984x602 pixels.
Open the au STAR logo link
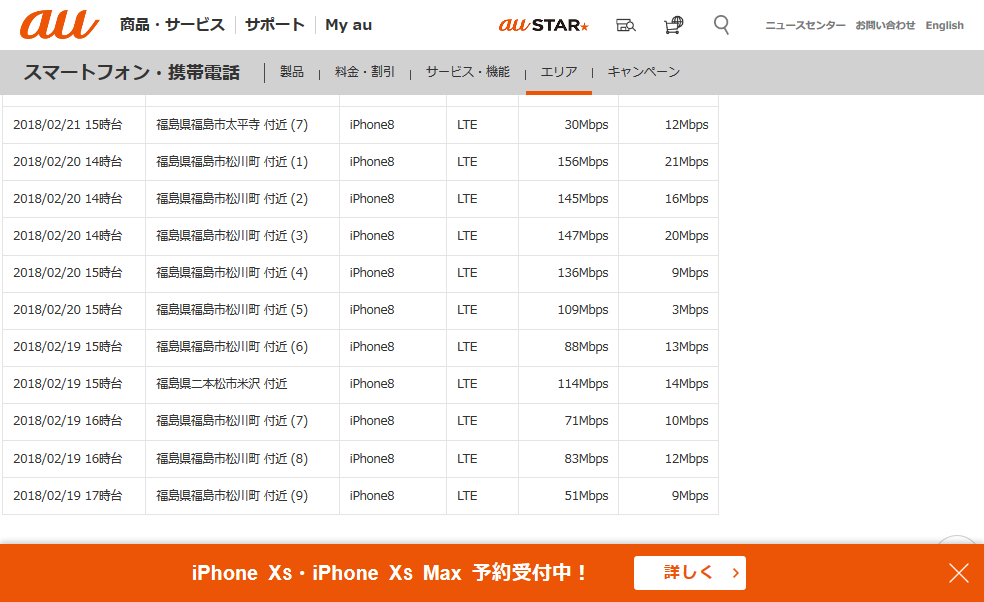tap(543, 25)
